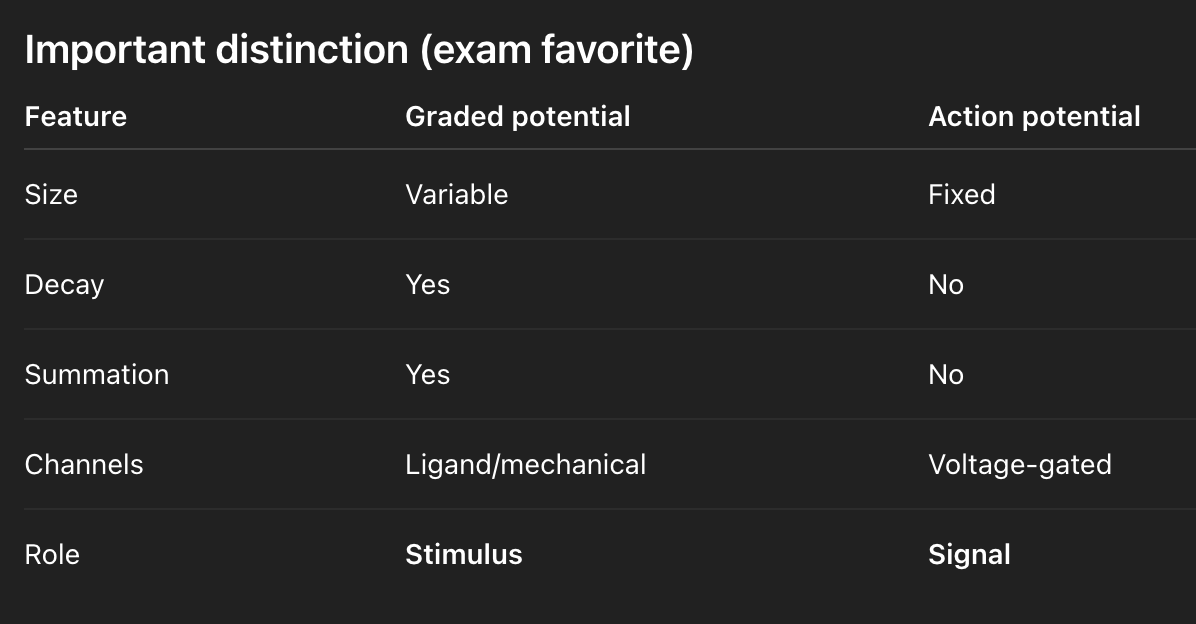Click the '(exam favorite)' part of the heading
This screenshot has width=1196, height=624.
[x=556, y=51]
